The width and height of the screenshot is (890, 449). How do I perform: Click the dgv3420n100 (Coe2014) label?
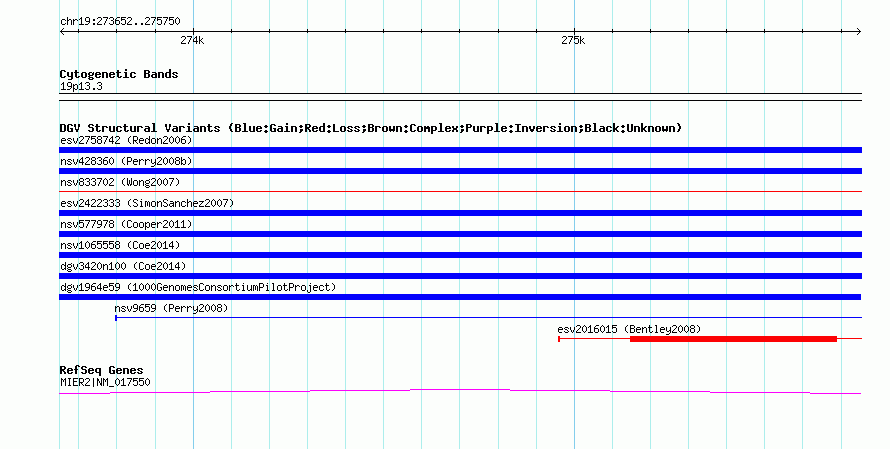[x=123, y=266]
